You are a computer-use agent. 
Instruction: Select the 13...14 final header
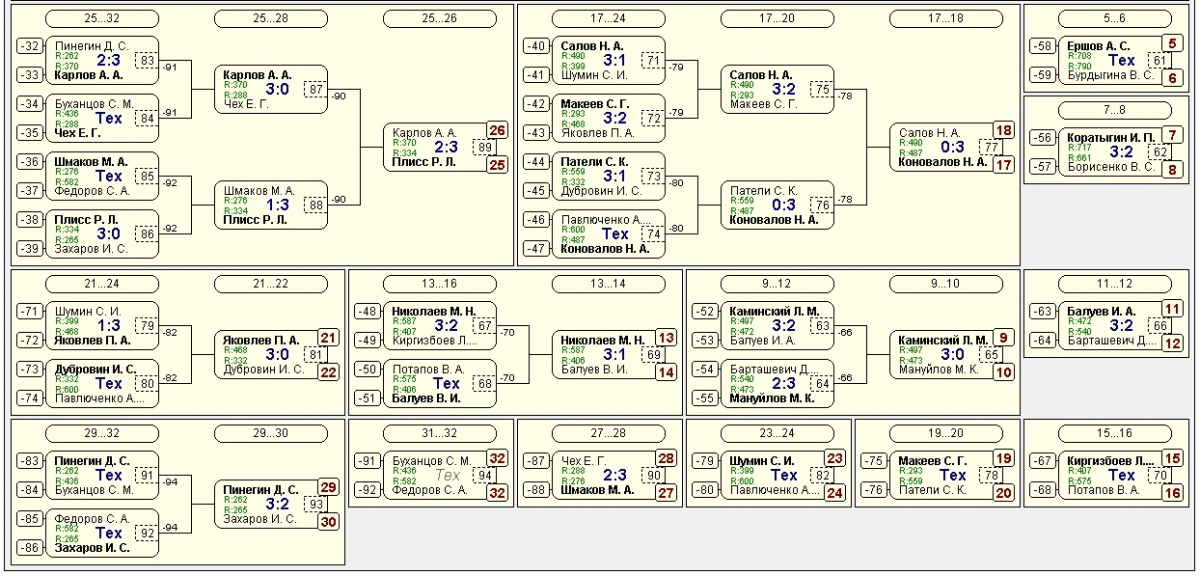pos(608,283)
